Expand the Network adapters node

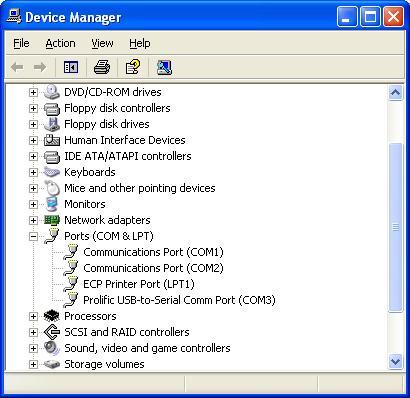[x=33, y=220]
